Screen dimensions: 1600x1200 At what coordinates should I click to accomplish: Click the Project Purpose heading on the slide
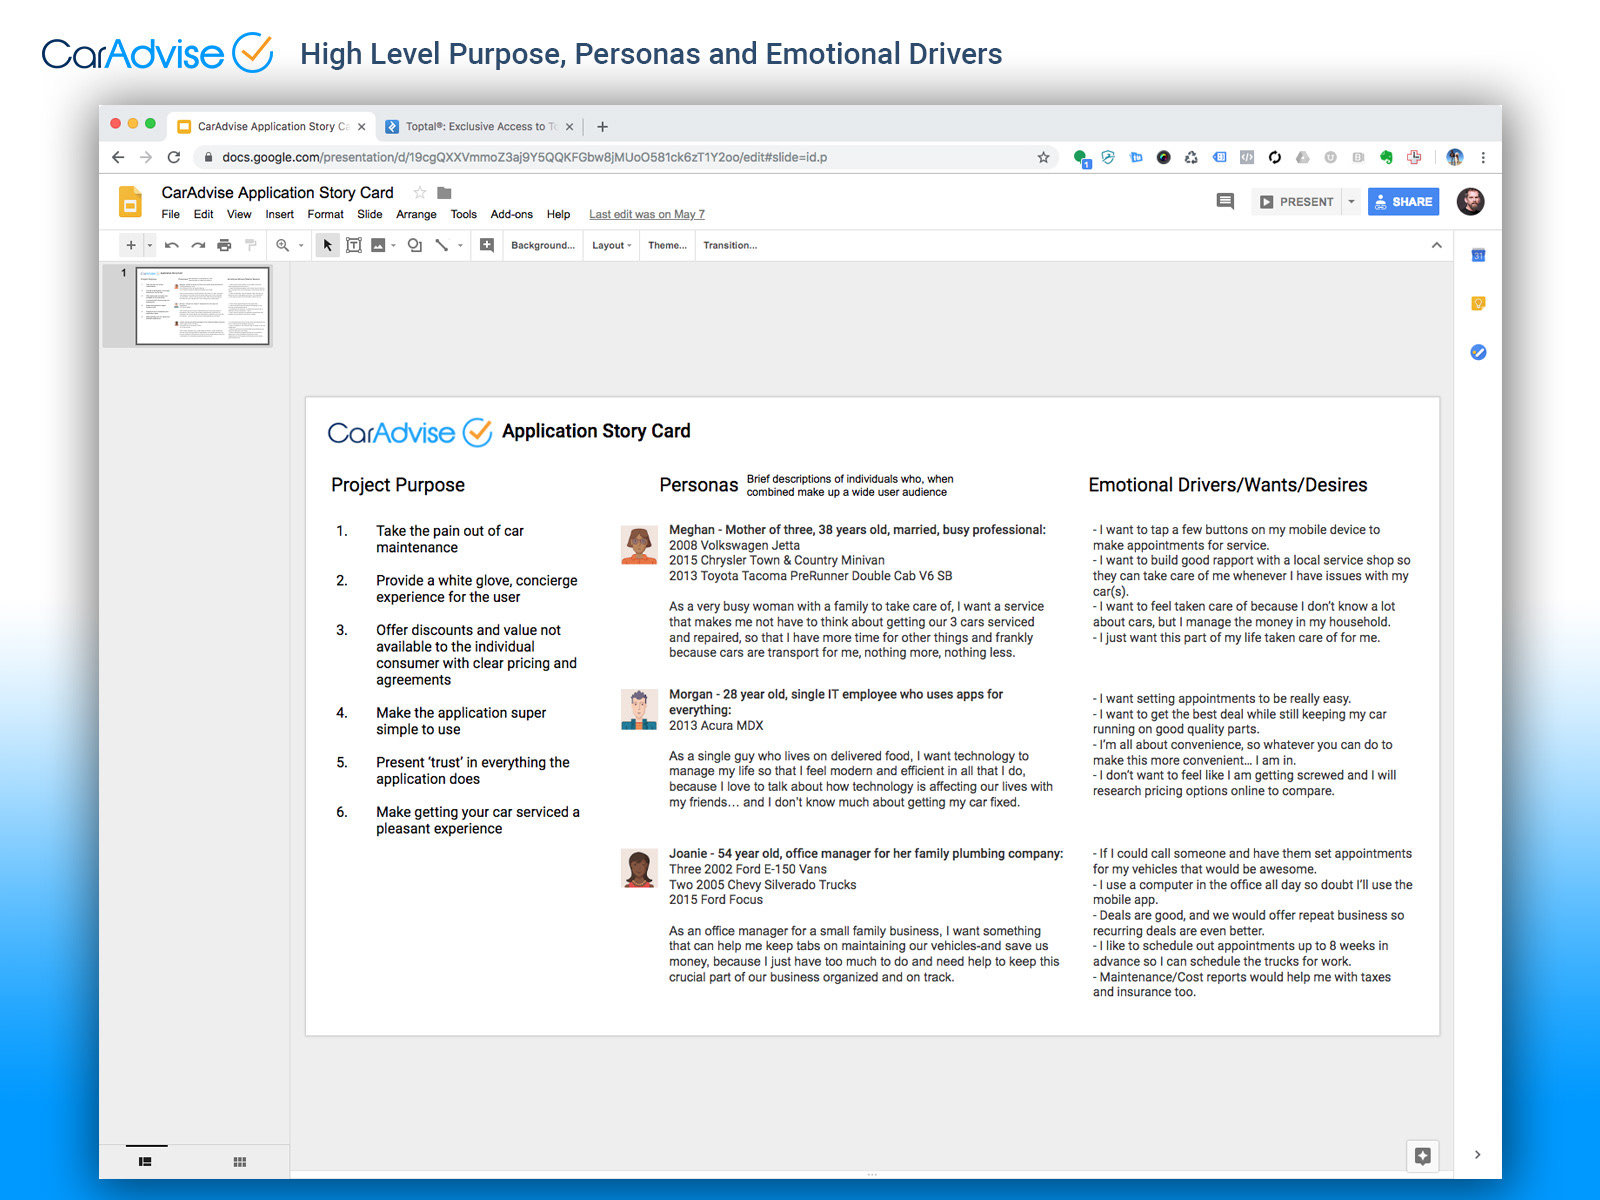[398, 485]
